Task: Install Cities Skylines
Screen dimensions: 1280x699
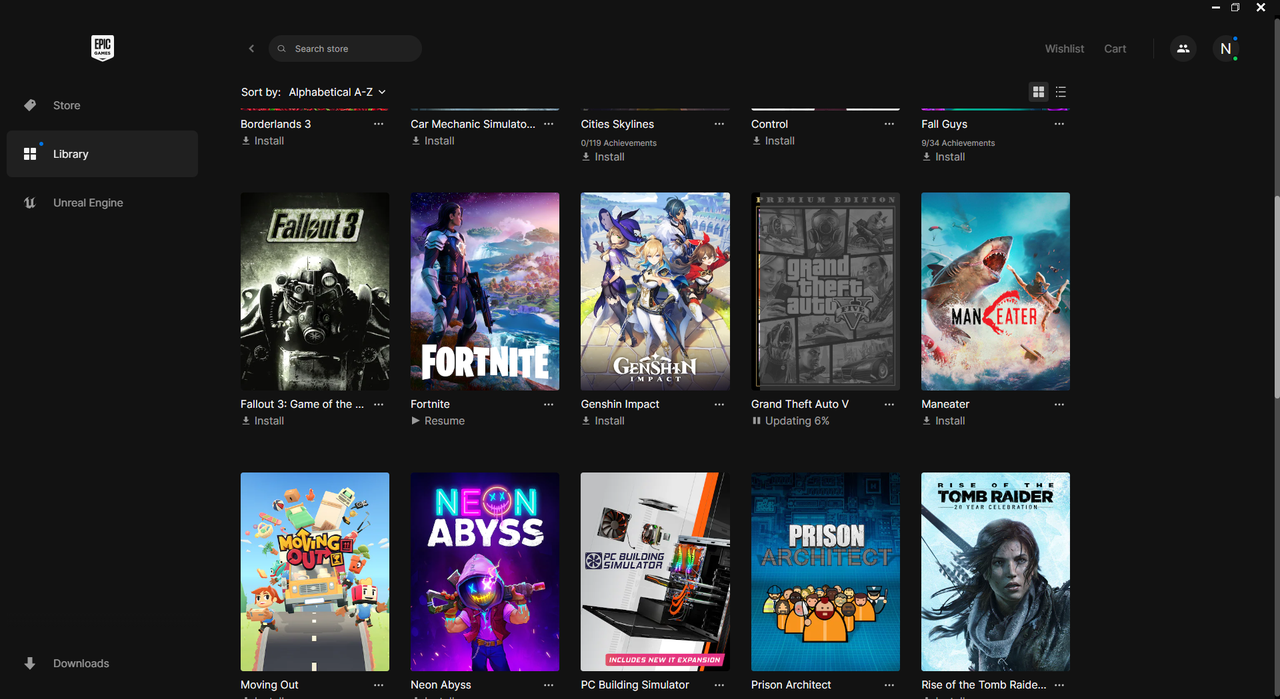Action: pos(603,157)
